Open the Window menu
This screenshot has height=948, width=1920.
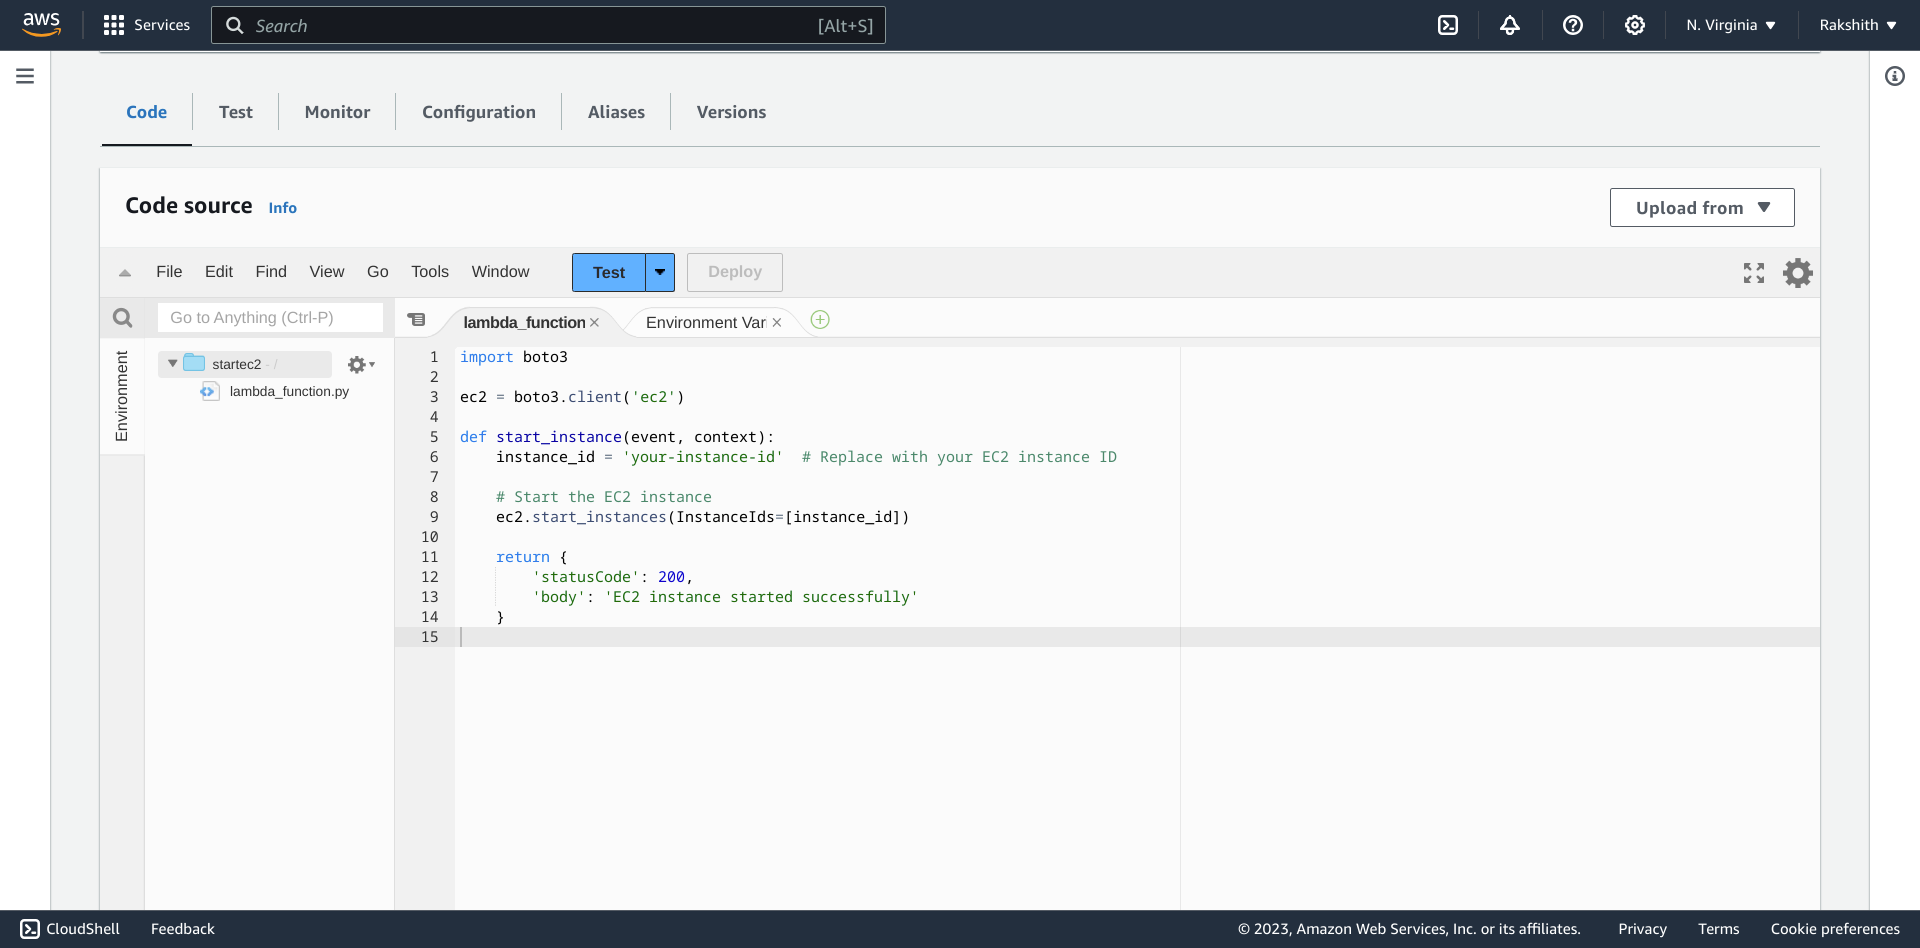point(500,272)
